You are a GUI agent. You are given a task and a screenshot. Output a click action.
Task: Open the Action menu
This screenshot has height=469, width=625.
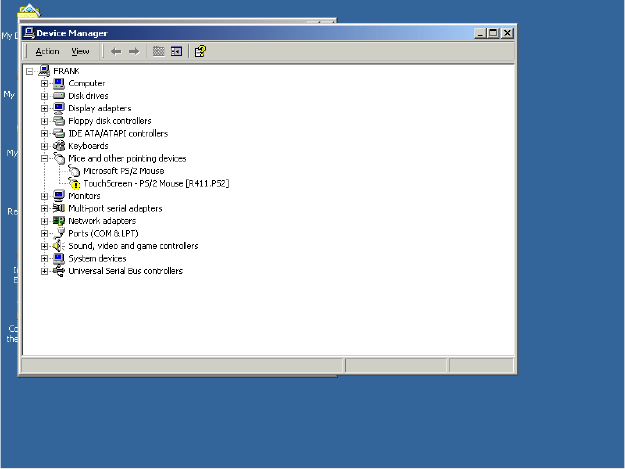[47, 51]
